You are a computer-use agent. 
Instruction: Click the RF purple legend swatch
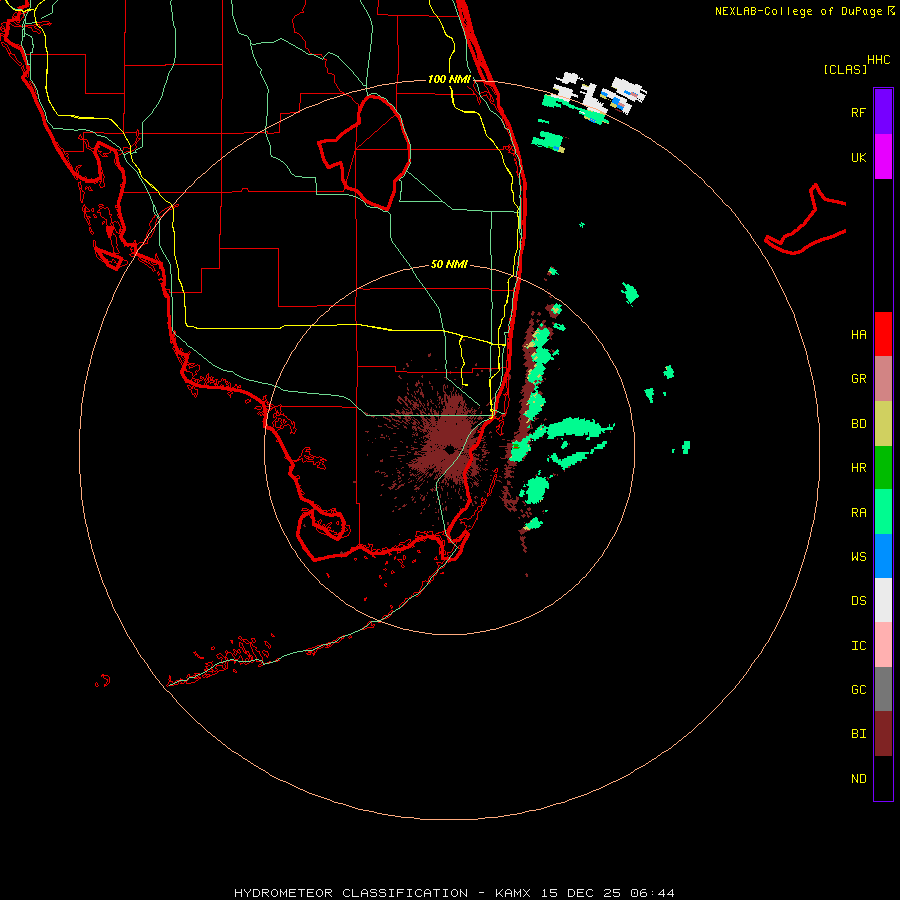coord(883,112)
